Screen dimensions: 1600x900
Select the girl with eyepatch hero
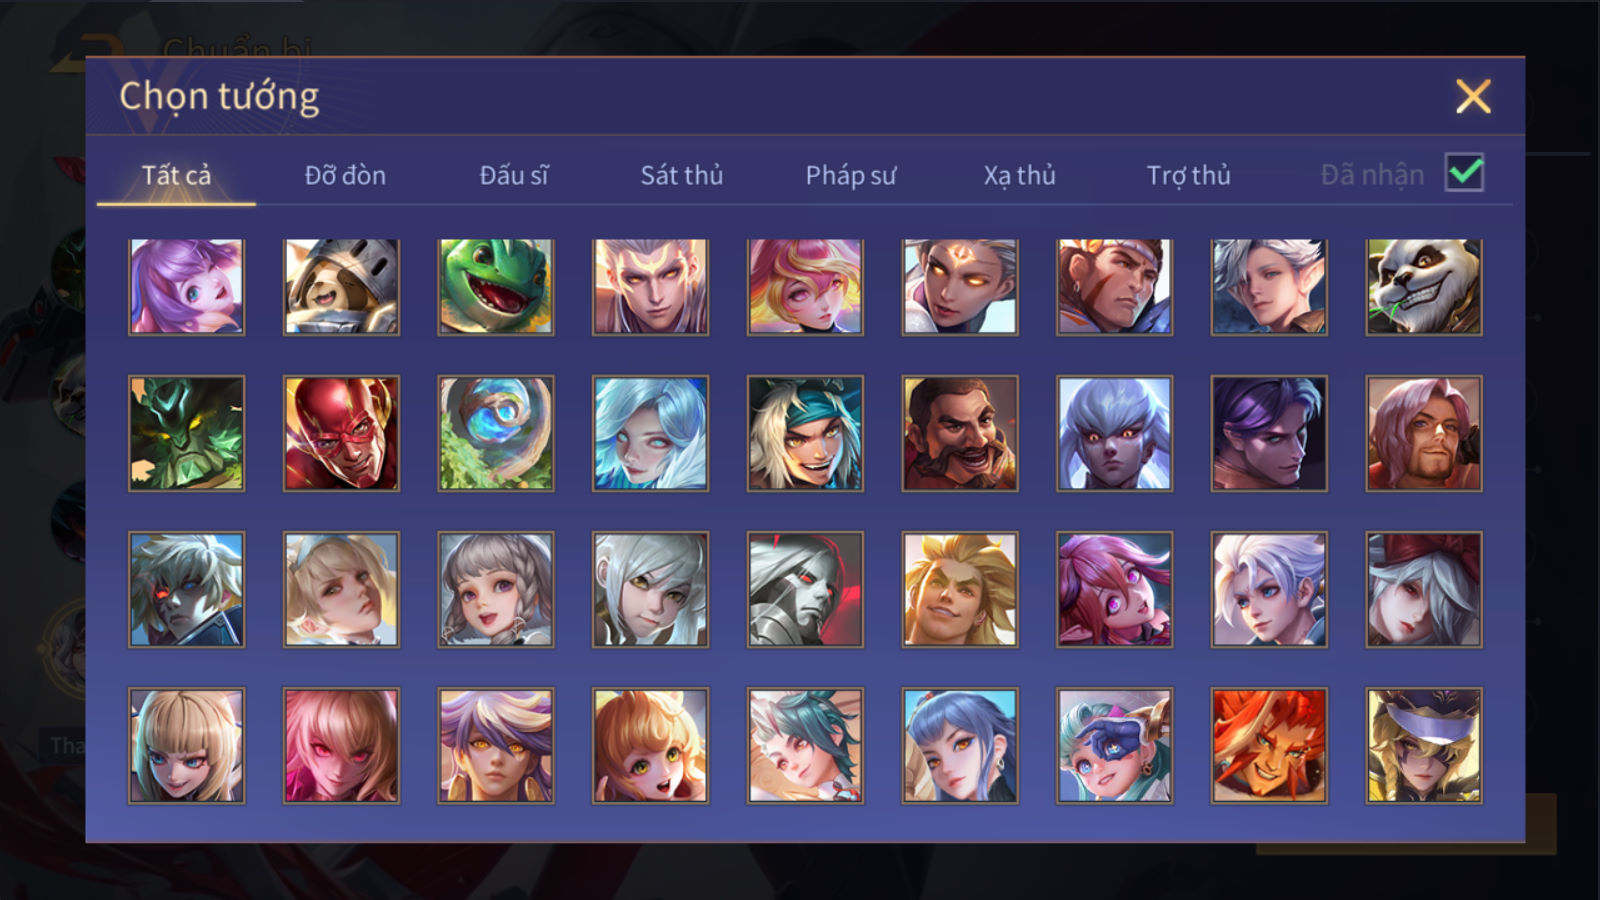[x=1115, y=745]
